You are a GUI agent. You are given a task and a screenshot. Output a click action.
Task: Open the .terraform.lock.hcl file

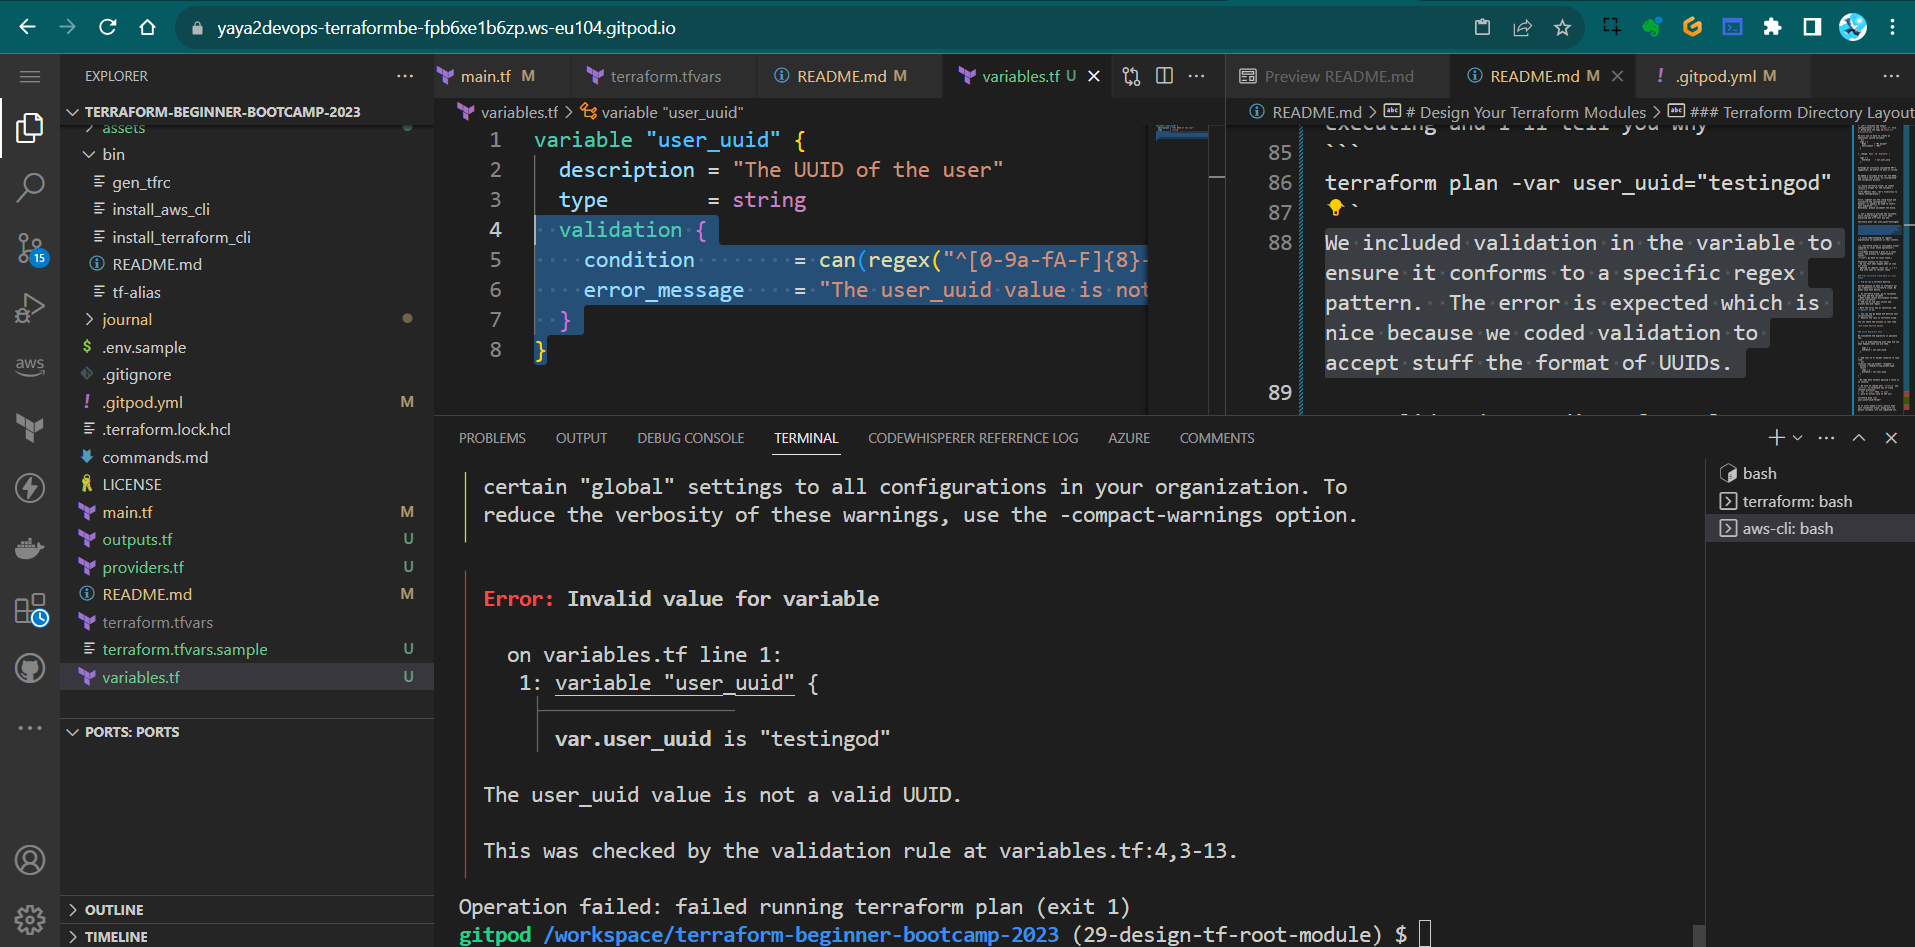166,429
